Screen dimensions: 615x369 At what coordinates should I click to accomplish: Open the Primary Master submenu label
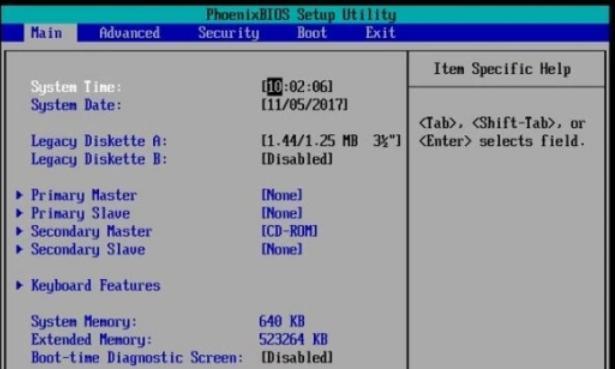tap(84, 195)
